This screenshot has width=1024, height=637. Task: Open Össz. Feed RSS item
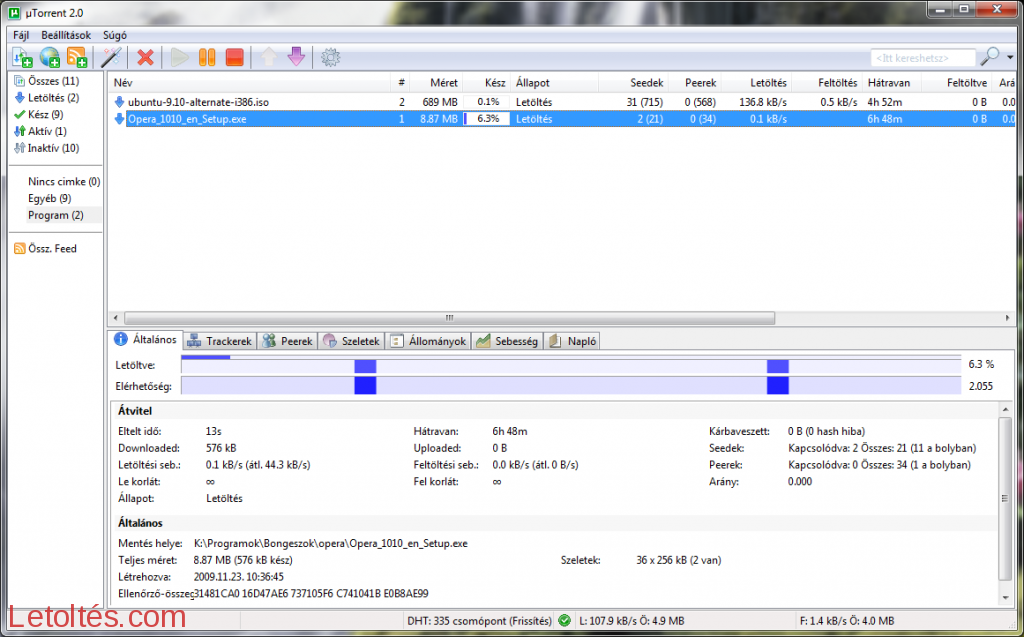46,248
